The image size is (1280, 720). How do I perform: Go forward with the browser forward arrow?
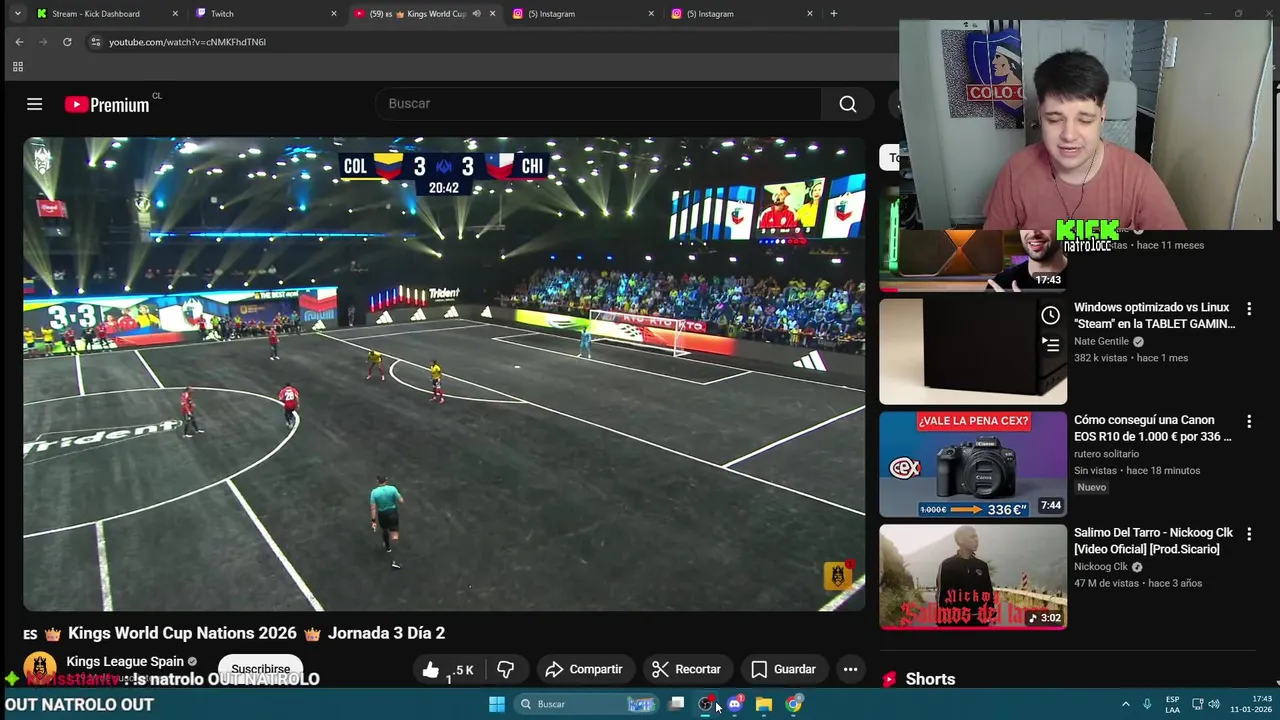coord(43,42)
